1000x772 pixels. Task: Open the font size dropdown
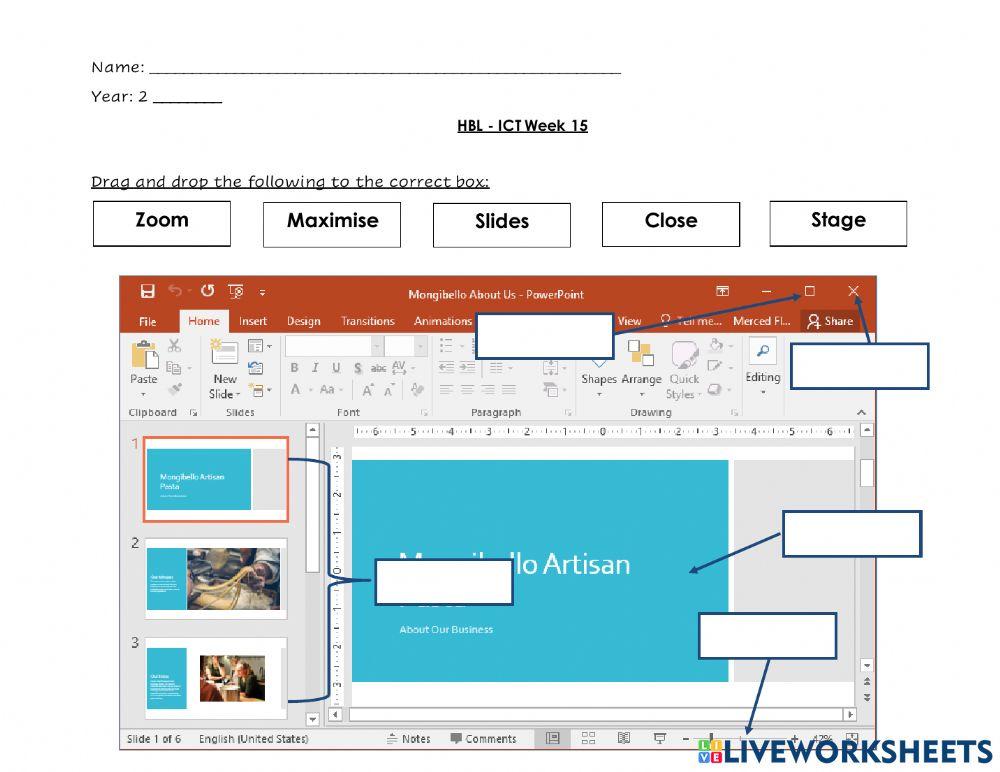coord(420,346)
